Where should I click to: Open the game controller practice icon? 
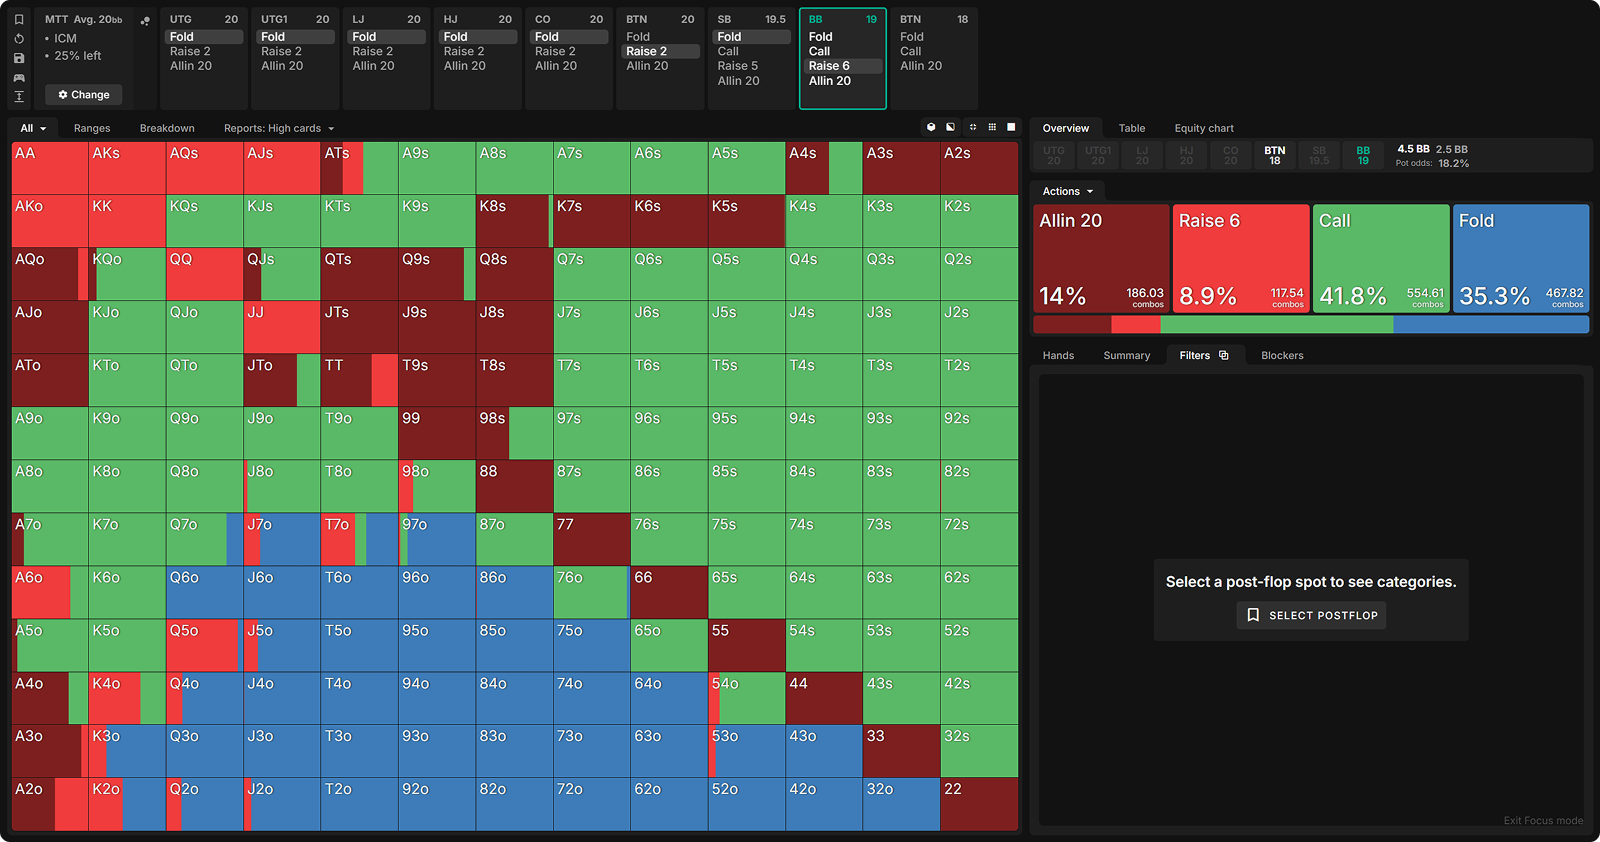19,77
